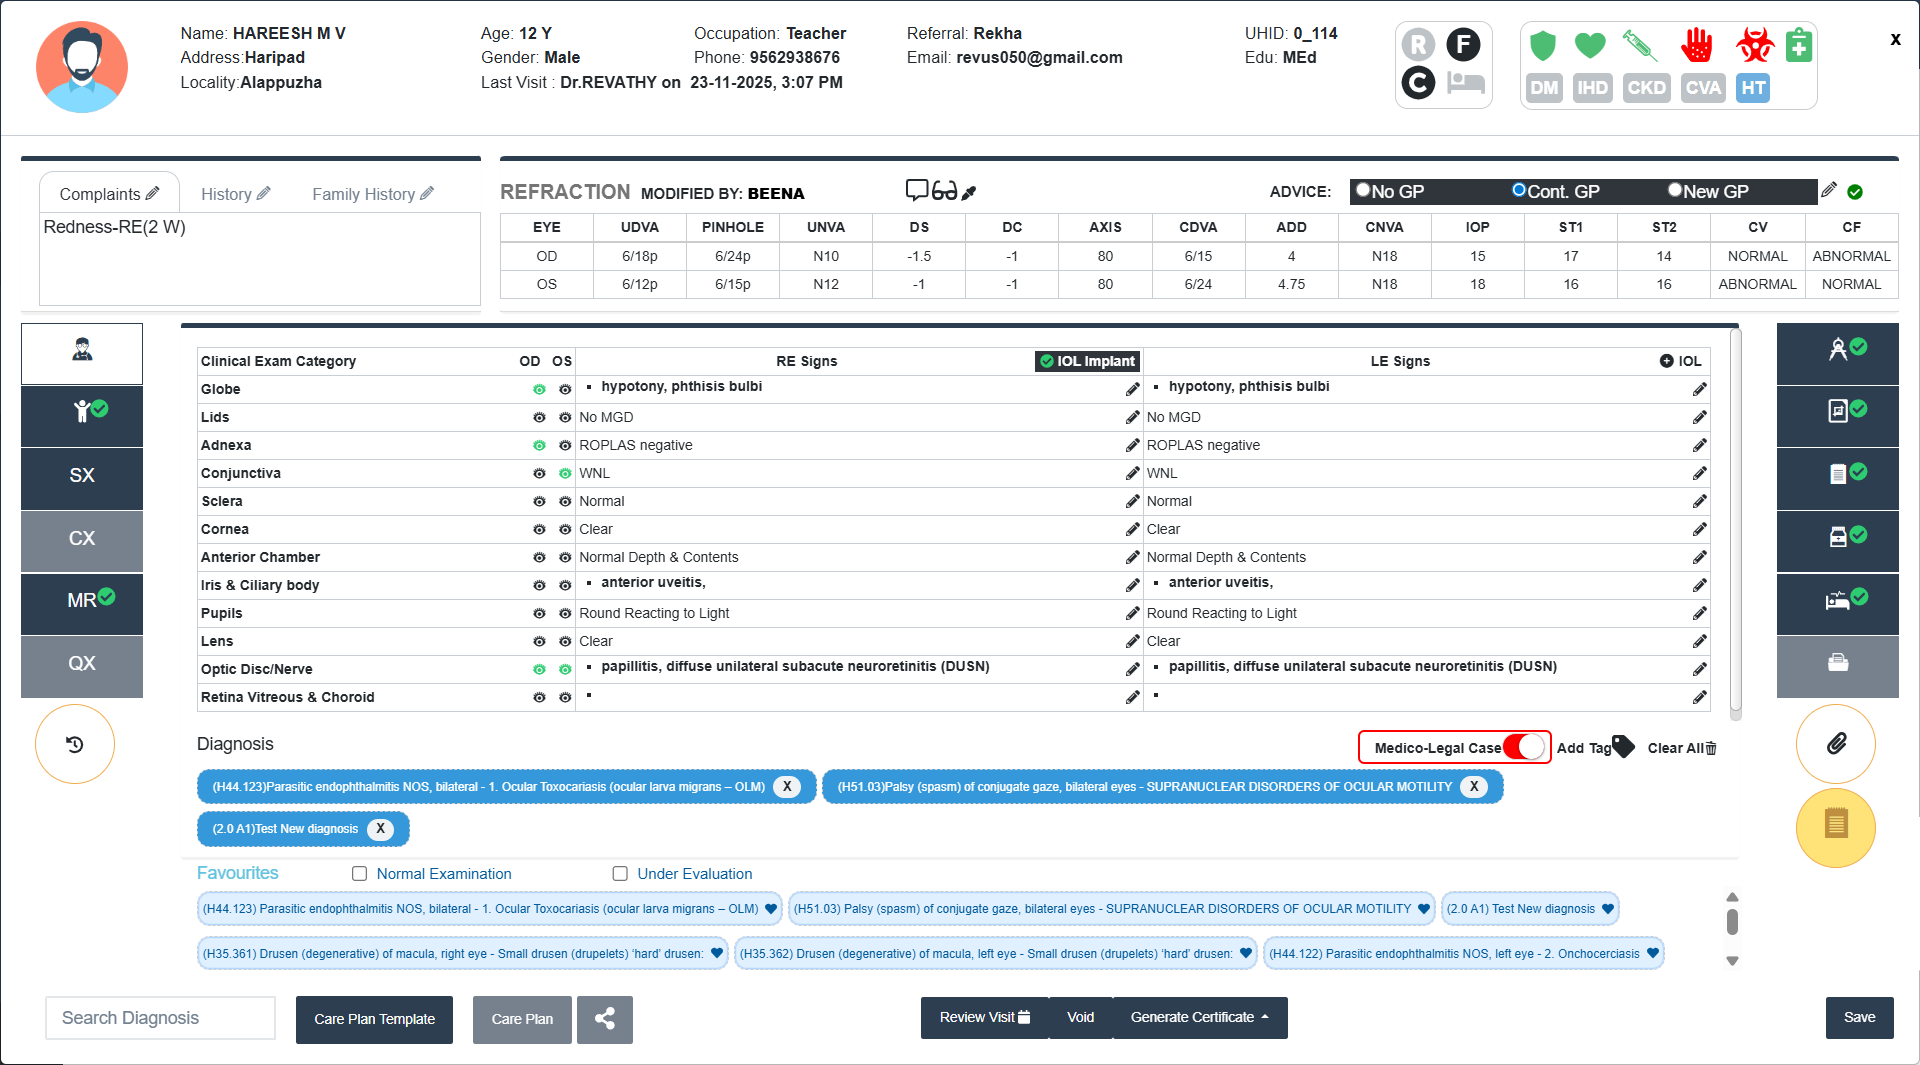The image size is (1920, 1065).
Task: Open the yellow notes clipboard icon
Action: pos(1836,826)
